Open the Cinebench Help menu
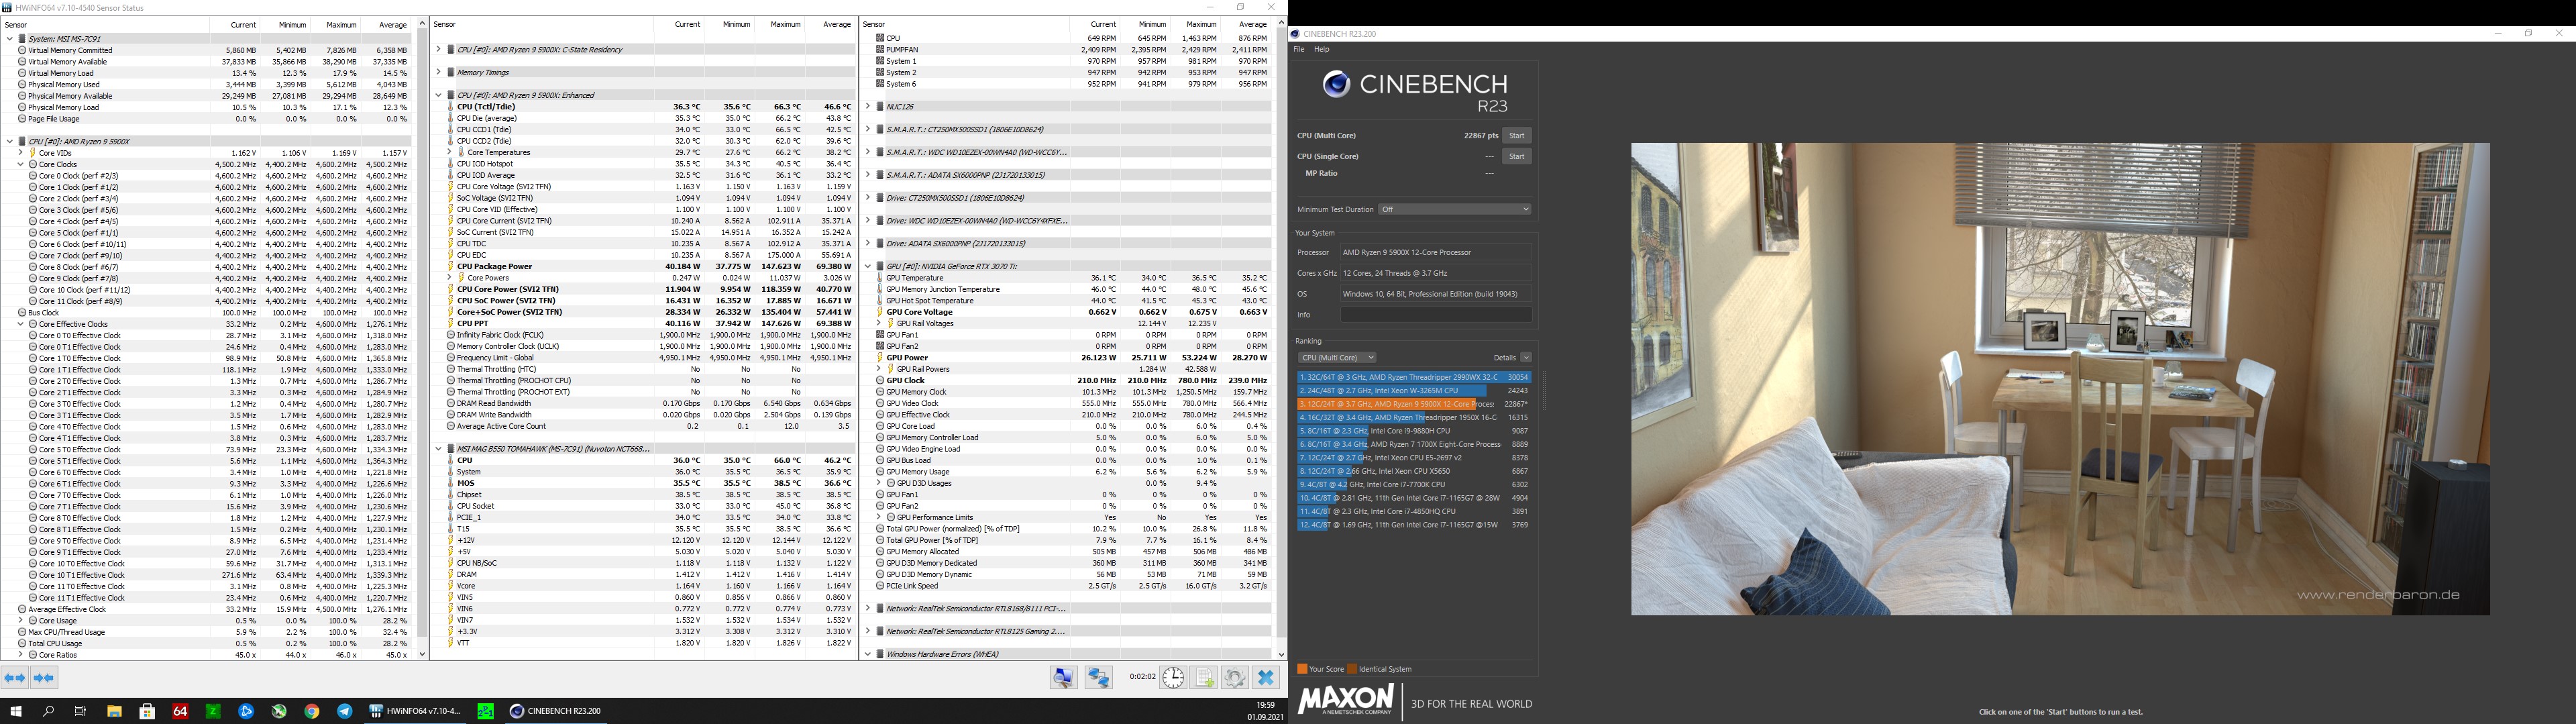 (1322, 49)
